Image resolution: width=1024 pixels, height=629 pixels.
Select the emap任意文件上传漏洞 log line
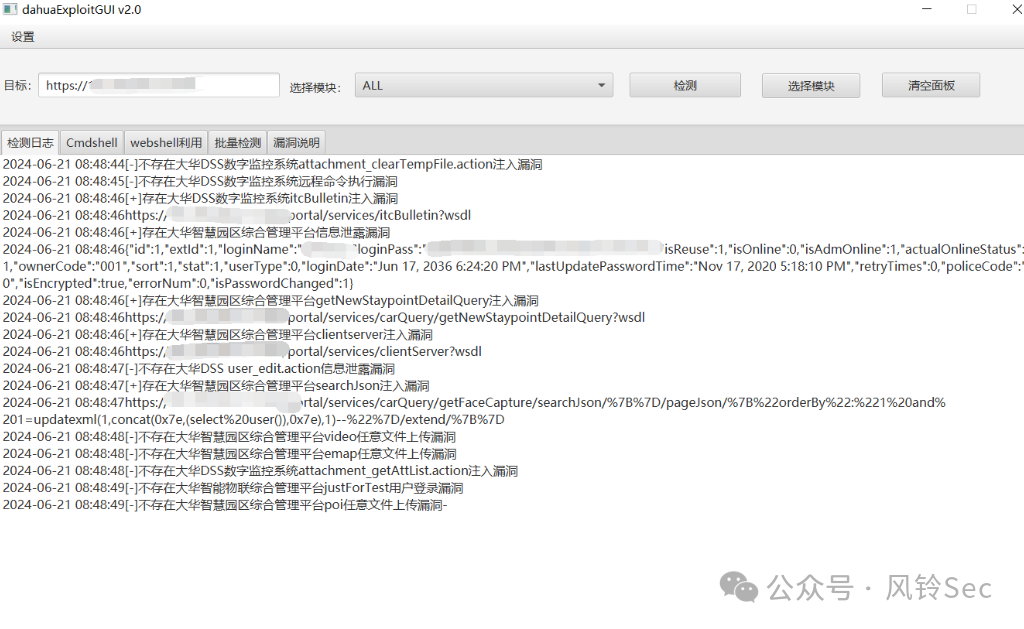click(x=229, y=453)
